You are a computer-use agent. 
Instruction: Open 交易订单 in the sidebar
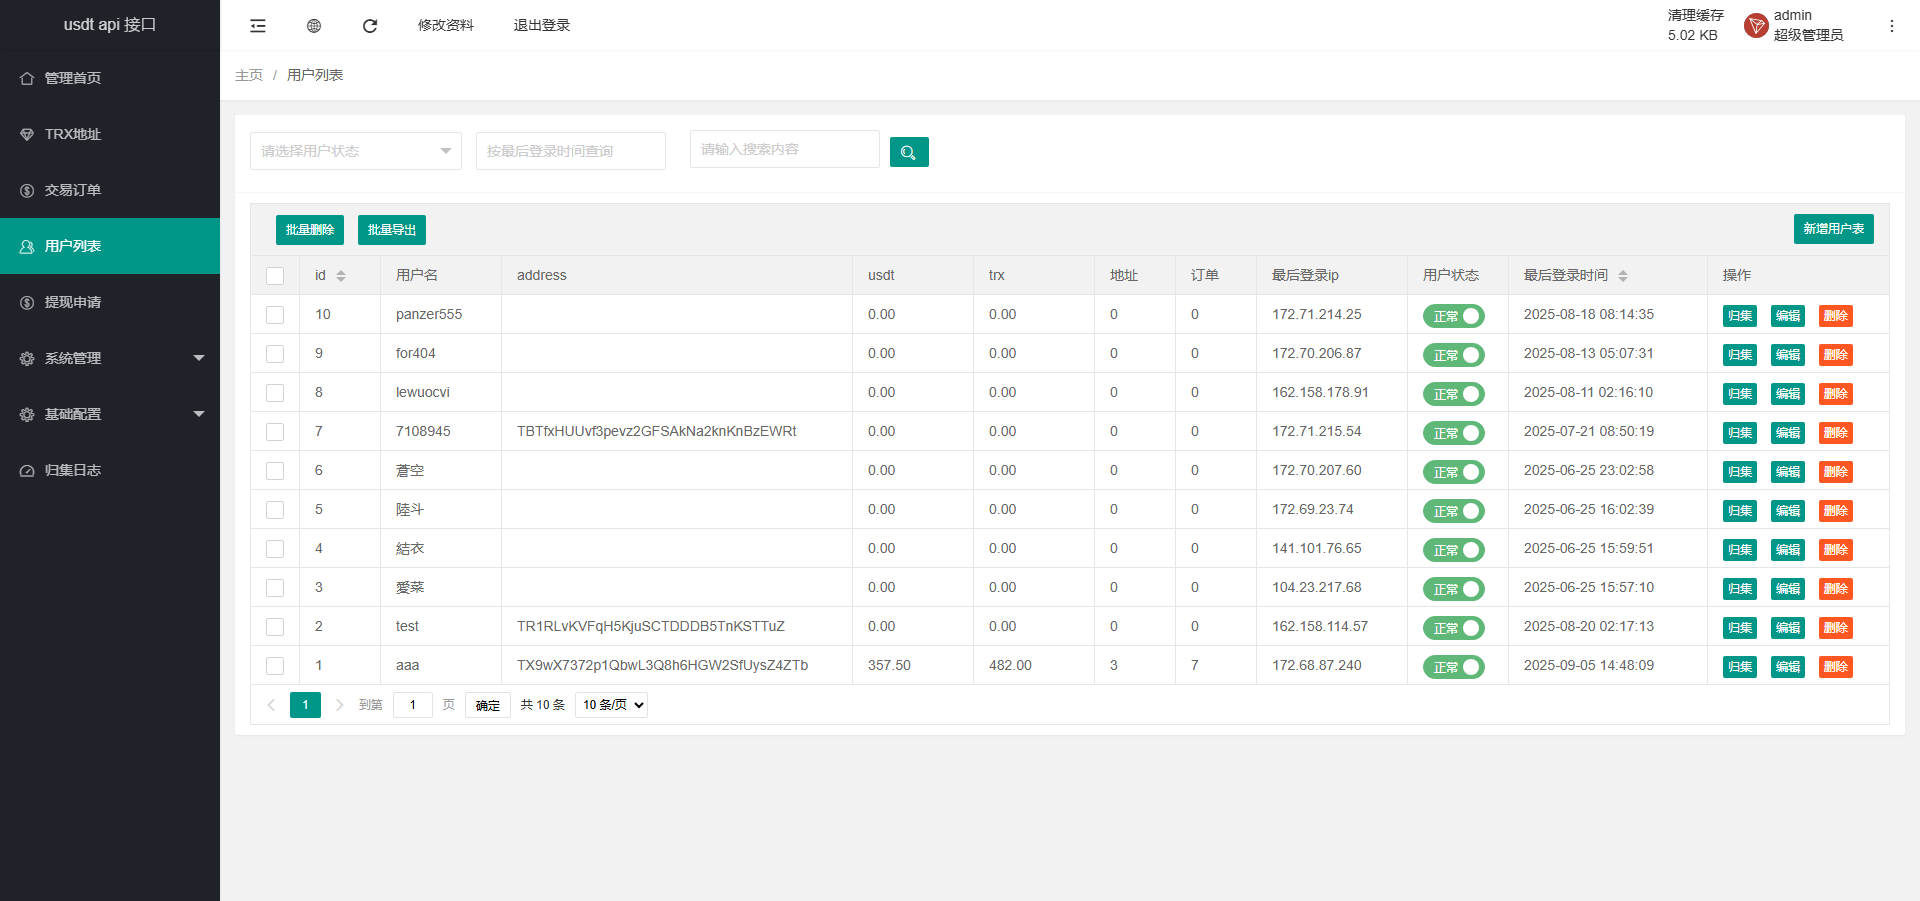[x=73, y=190]
